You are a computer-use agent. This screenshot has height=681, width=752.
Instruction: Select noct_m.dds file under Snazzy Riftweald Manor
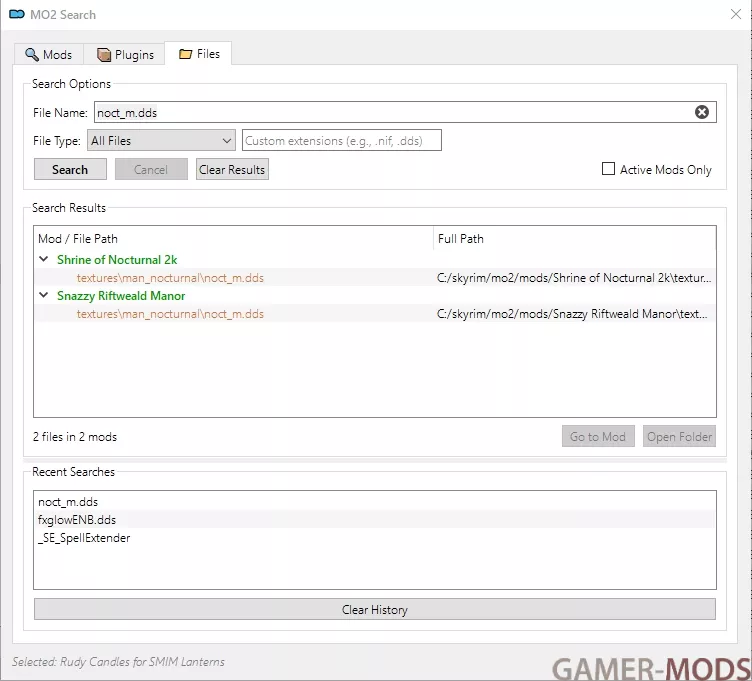point(170,314)
